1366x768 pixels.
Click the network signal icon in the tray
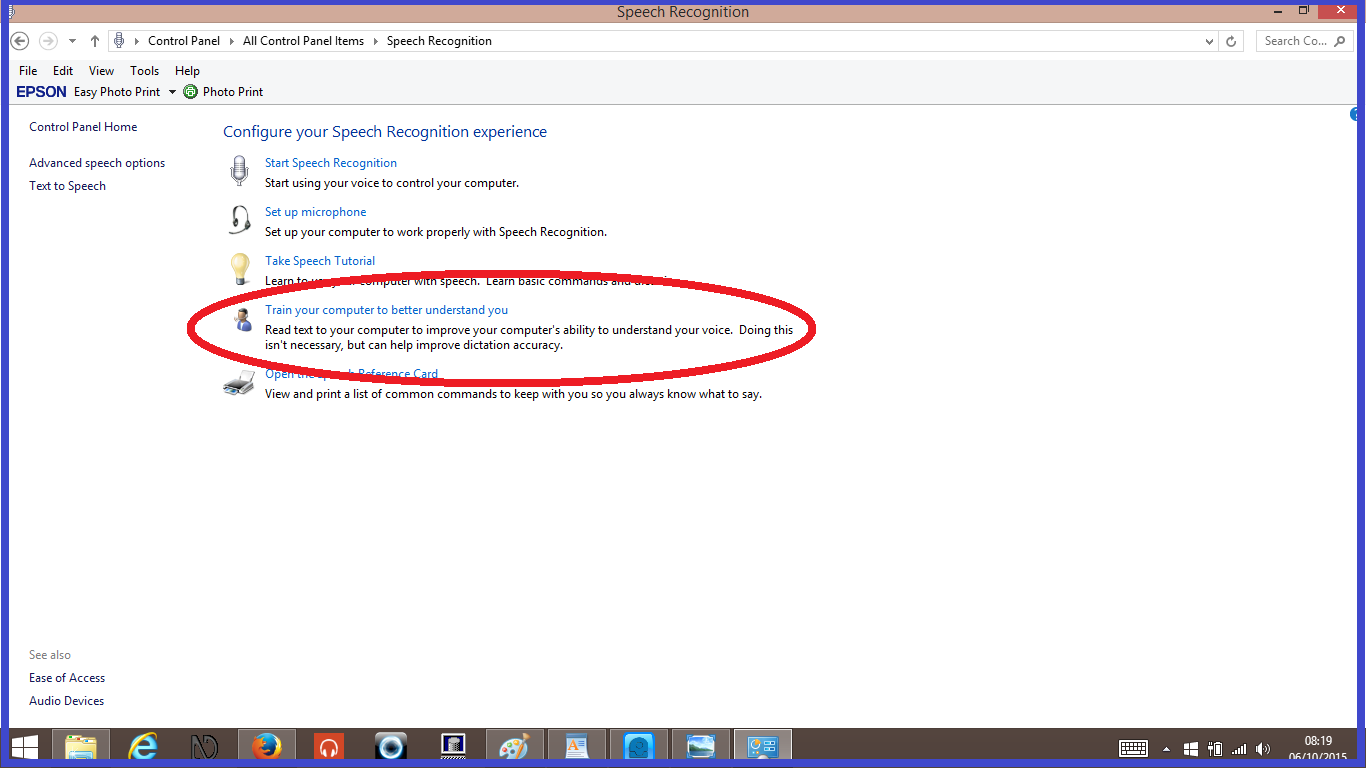pyautogui.click(x=1239, y=748)
